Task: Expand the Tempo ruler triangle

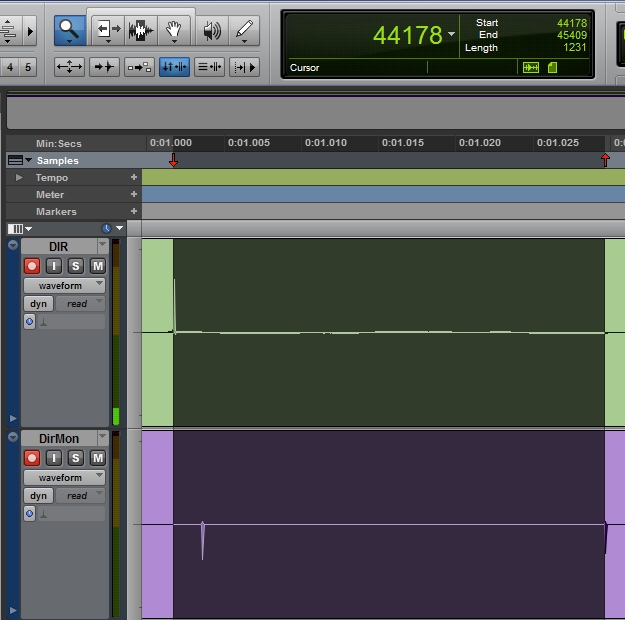Action: point(19,178)
